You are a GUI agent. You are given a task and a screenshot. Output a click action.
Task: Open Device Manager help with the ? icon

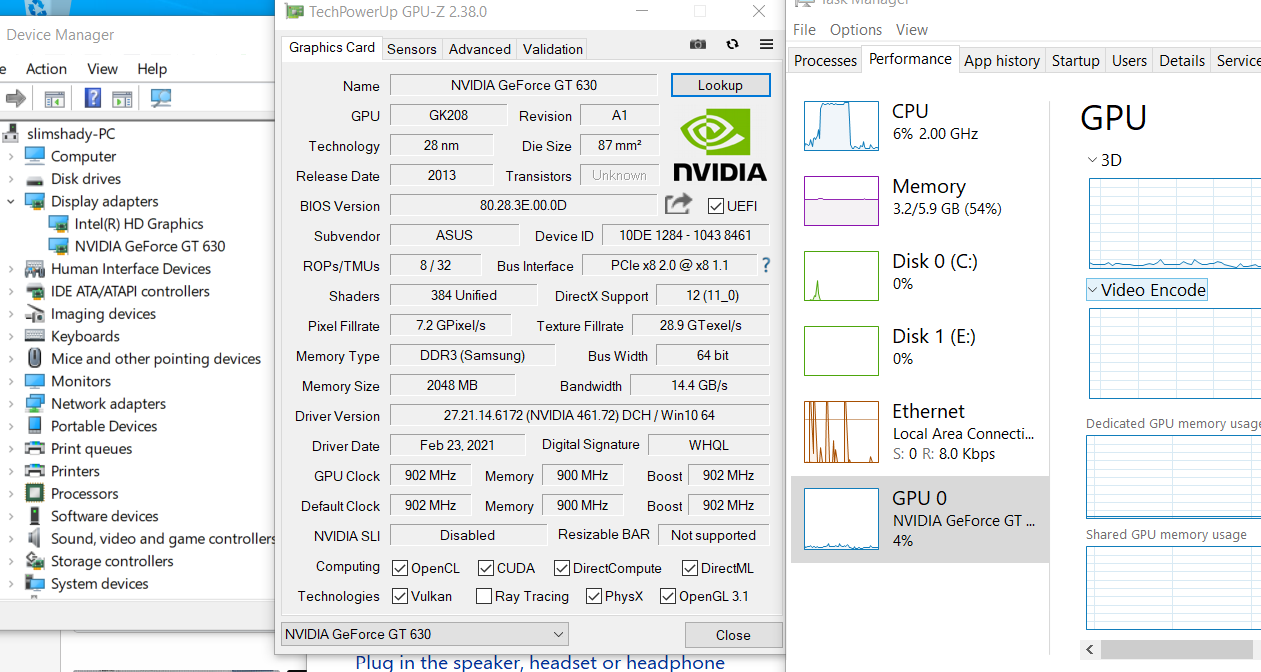click(91, 98)
